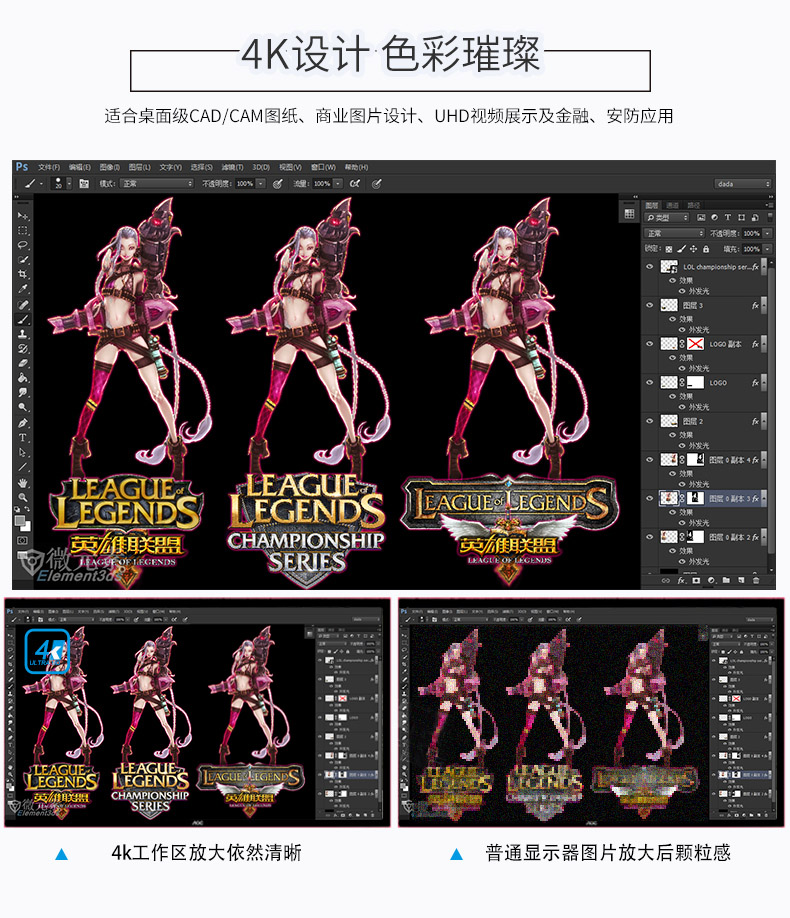
Task: Lock transparent pixels icon in Layers panel
Action: pyautogui.click(x=669, y=249)
